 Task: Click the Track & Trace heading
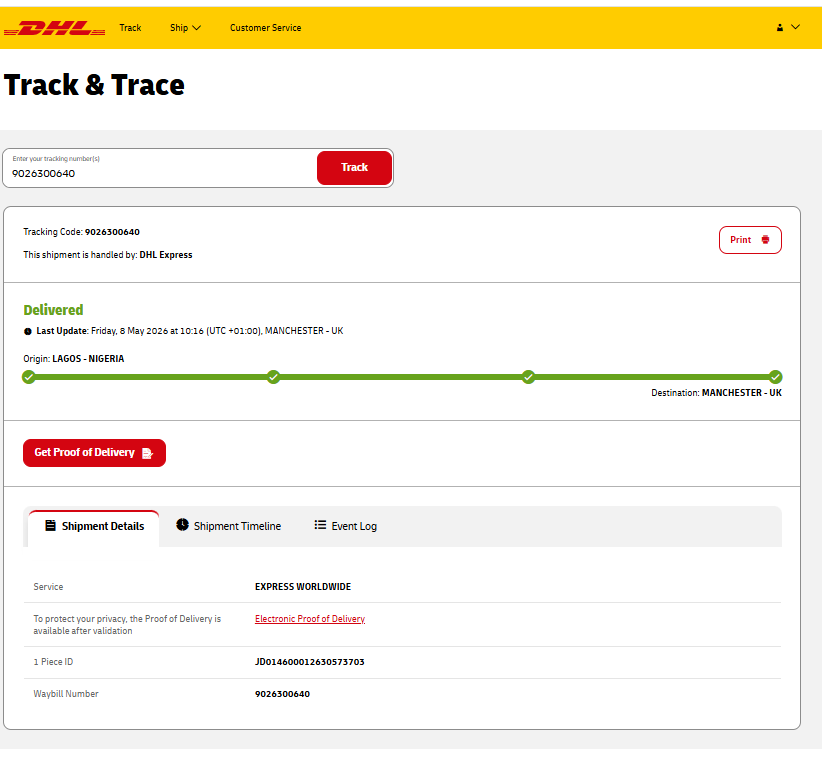[94, 85]
